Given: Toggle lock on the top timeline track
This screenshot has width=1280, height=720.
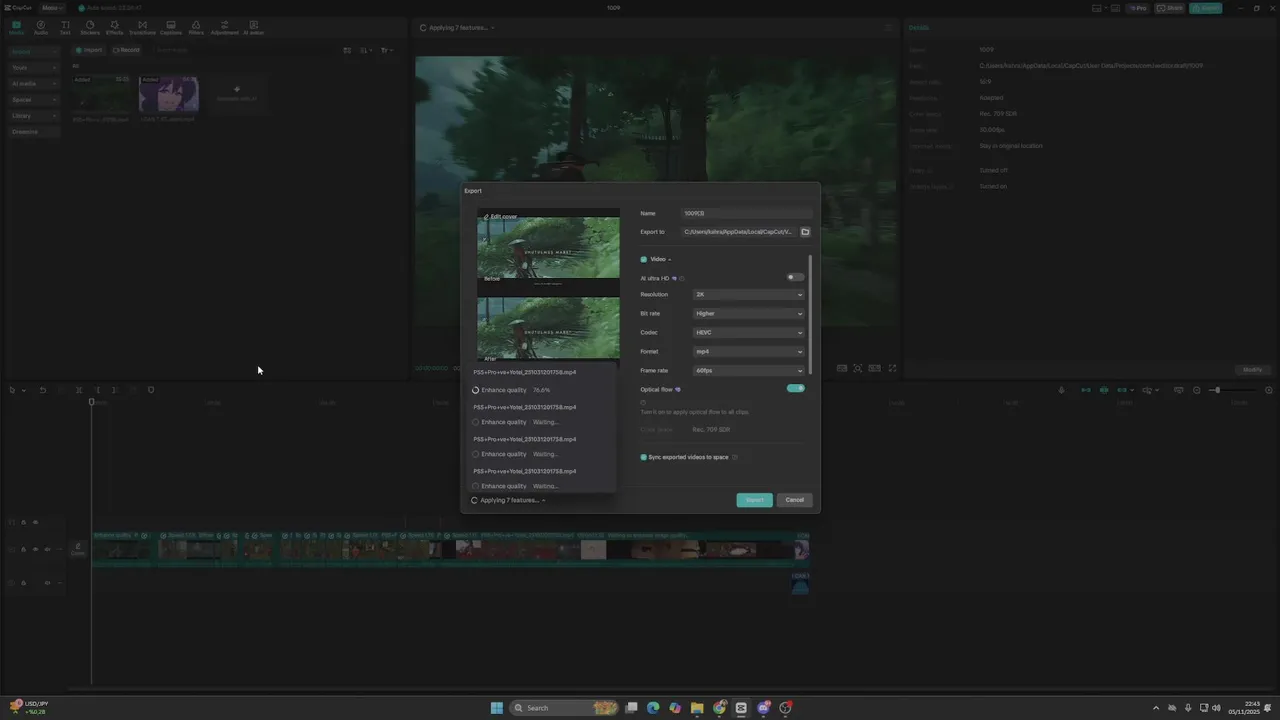Looking at the screenshot, I should tap(23, 522).
